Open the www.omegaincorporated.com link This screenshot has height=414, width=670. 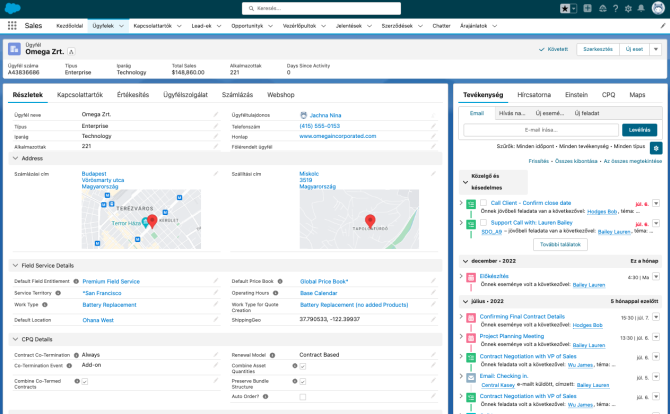340,136
